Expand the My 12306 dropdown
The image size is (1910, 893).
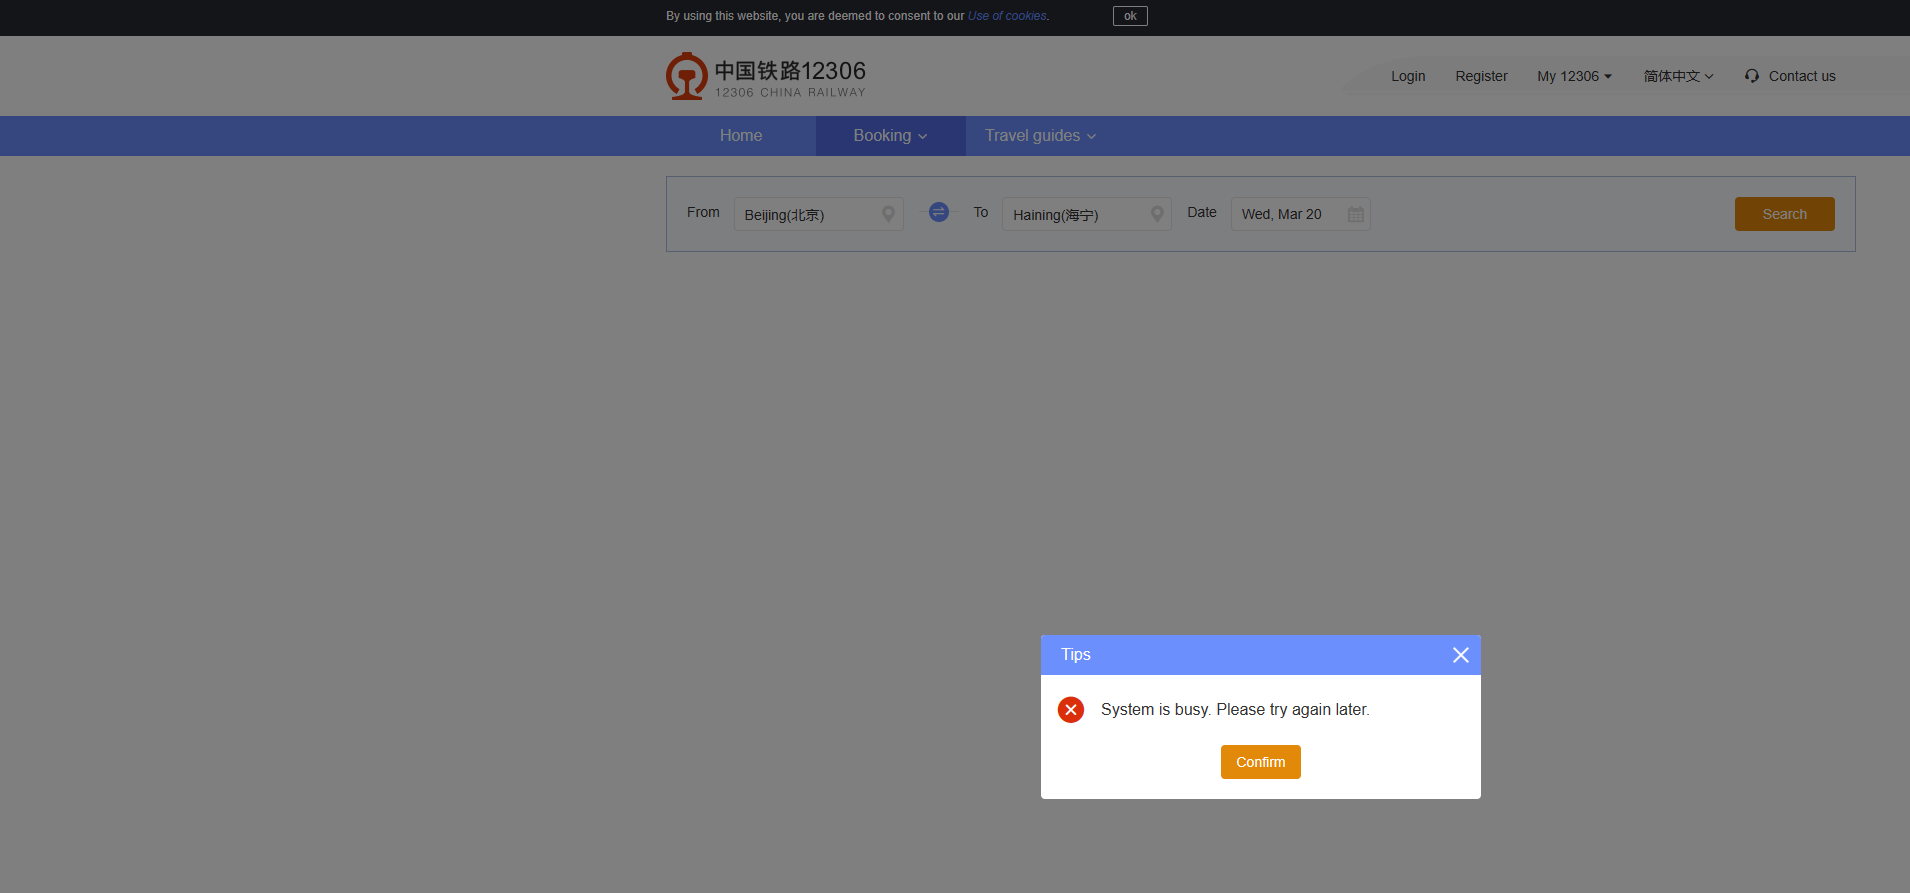pos(1574,76)
